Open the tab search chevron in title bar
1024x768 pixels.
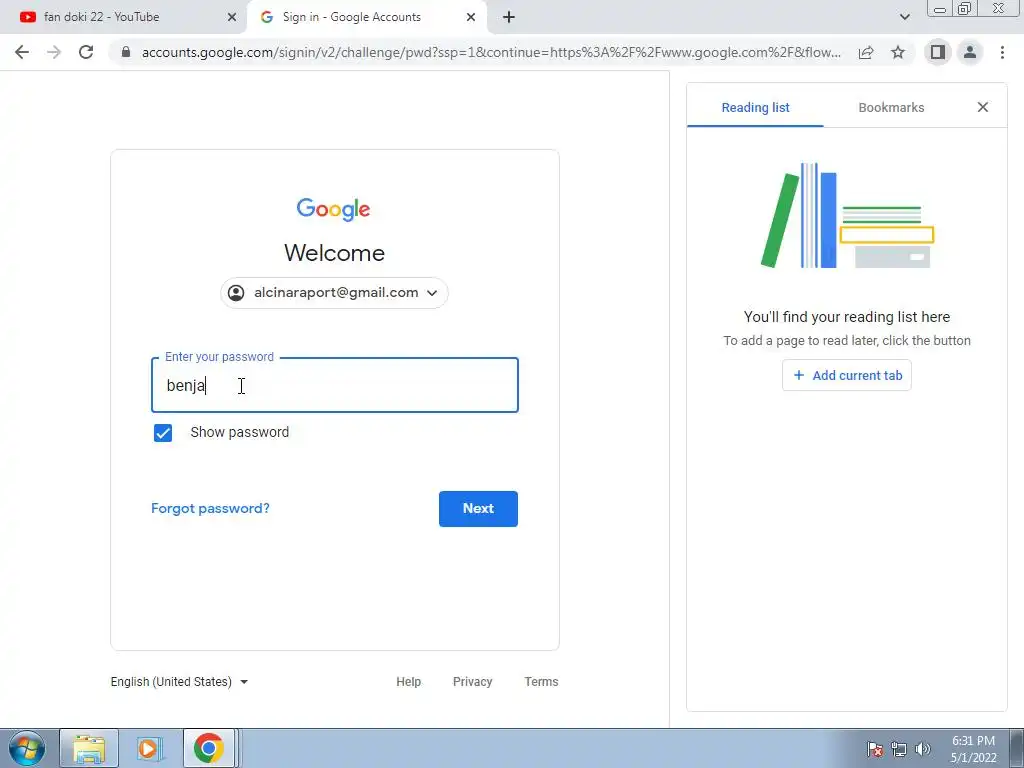tap(904, 17)
